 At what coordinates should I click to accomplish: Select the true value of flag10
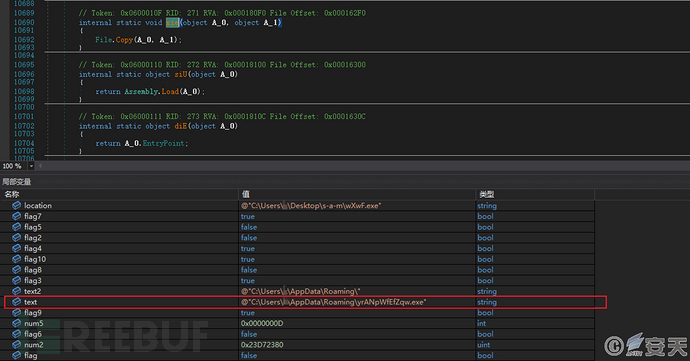click(248, 259)
